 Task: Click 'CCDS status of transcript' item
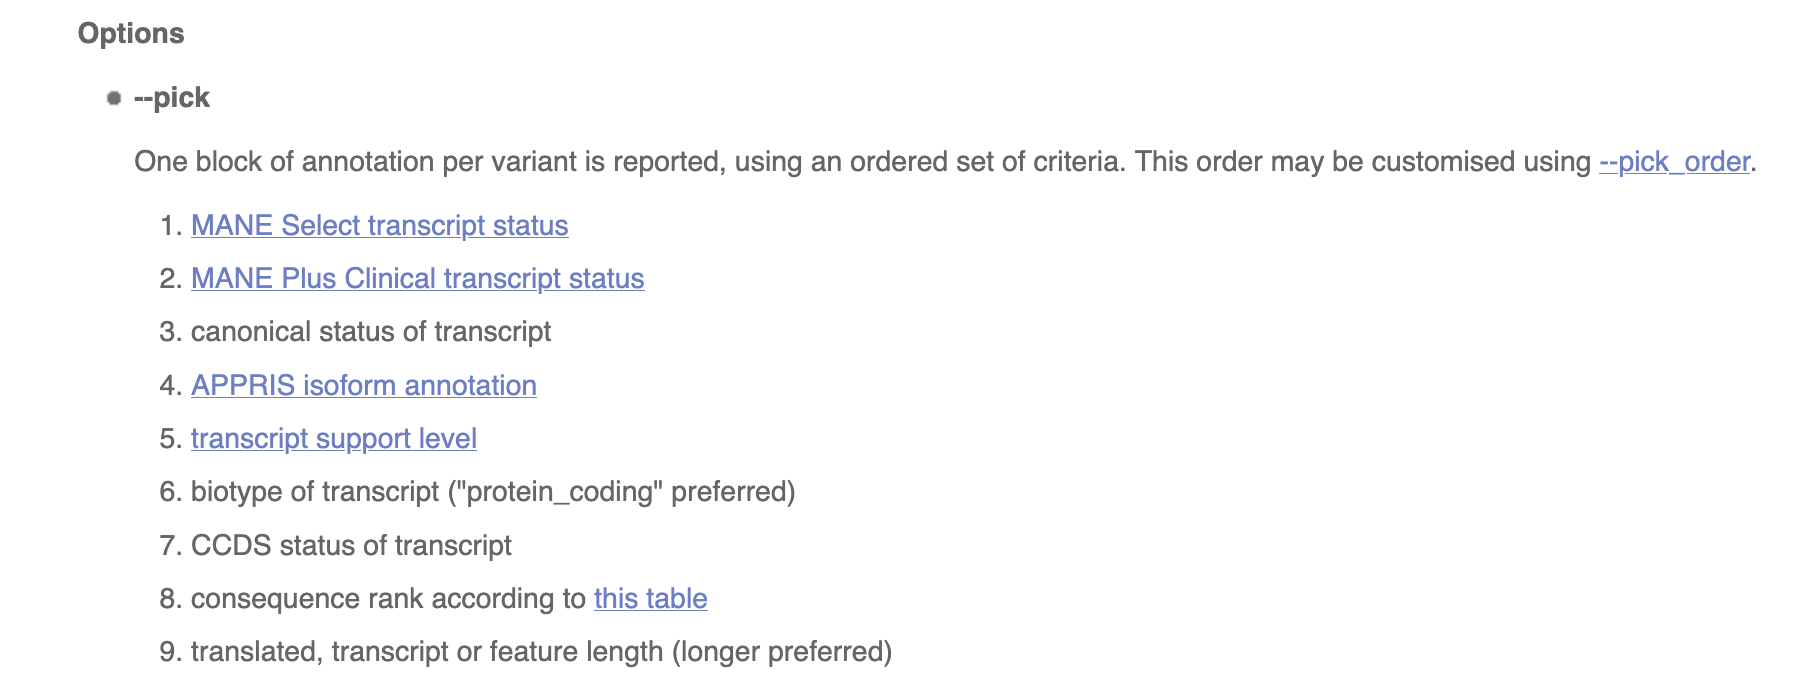click(x=351, y=546)
